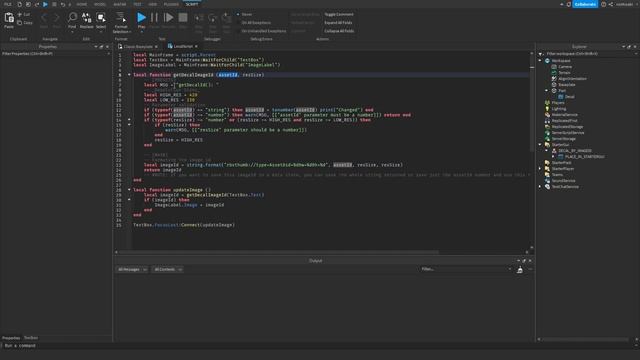This screenshot has height=360, width=640.
Task: Click the Paste icon in Clipboard group
Action: pos(9,18)
